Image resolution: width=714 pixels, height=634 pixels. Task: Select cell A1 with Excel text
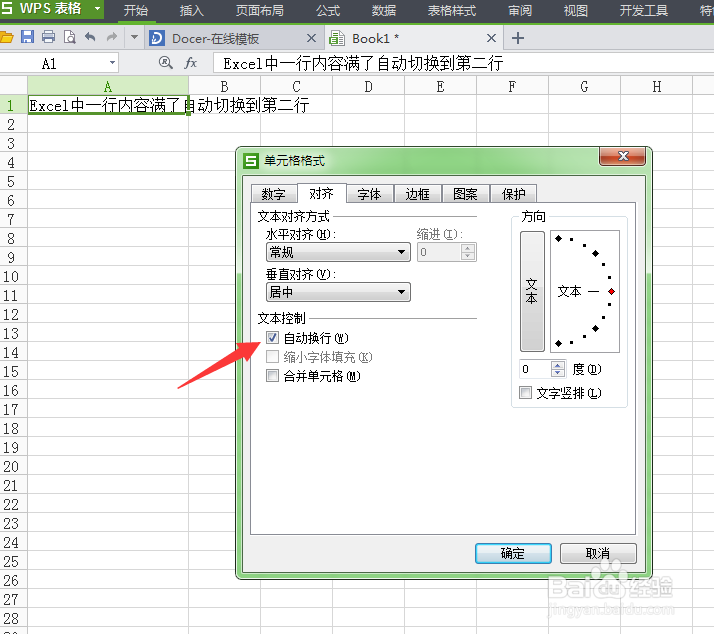(108, 105)
